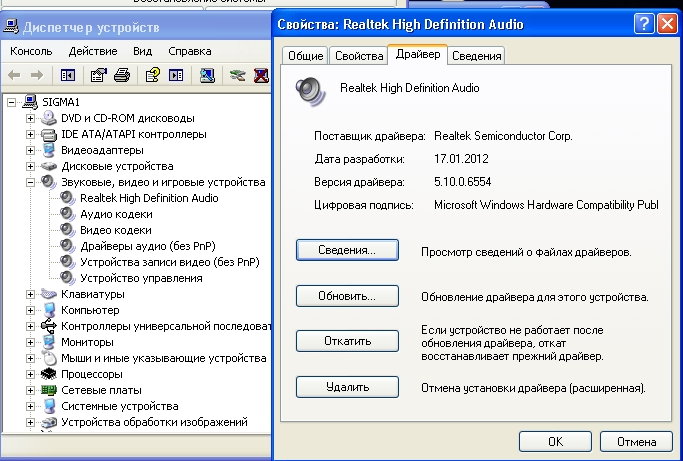
Task: Expand the Клавиатуры node
Action: click(30, 294)
